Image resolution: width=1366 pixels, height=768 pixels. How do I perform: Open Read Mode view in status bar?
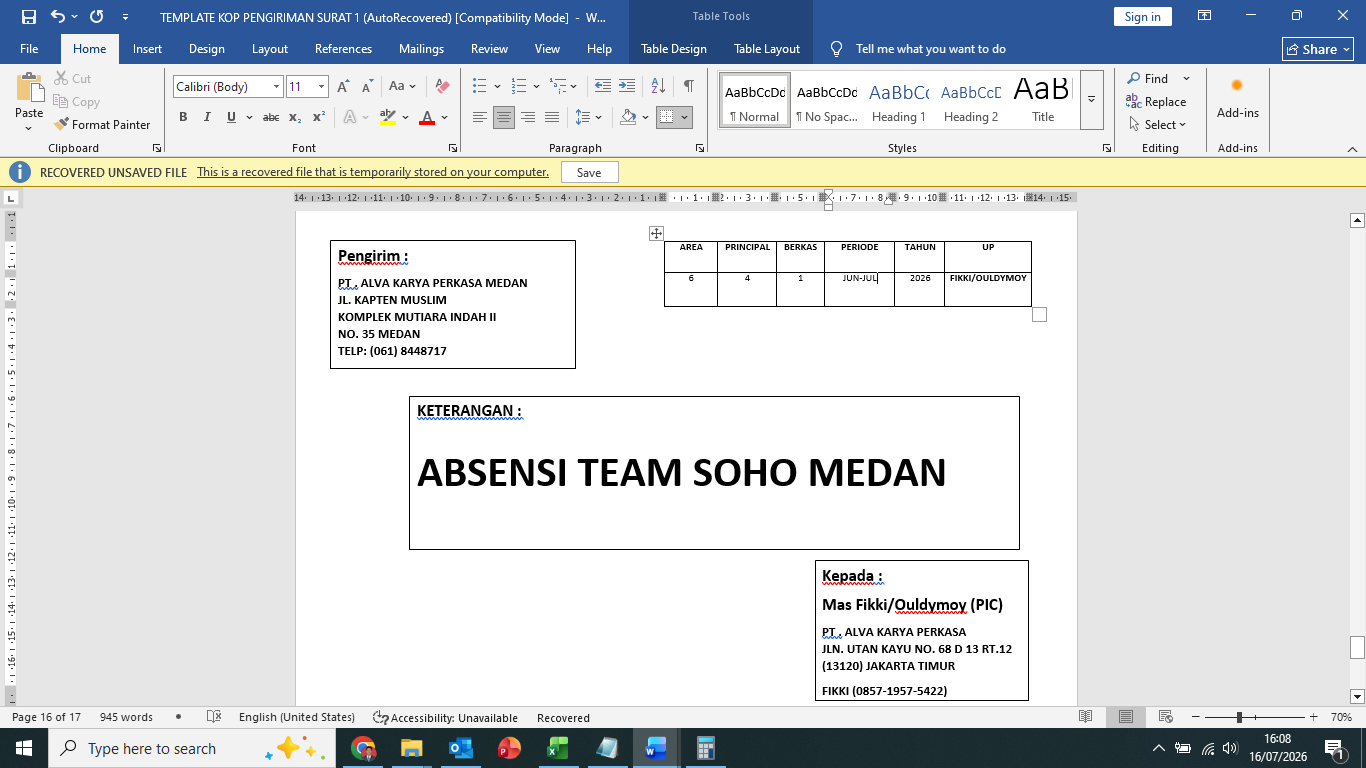tap(1086, 717)
